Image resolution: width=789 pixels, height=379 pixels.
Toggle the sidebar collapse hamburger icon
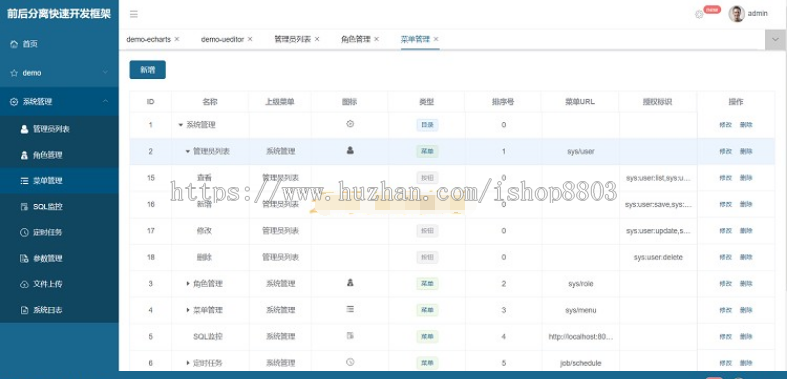pos(134,14)
